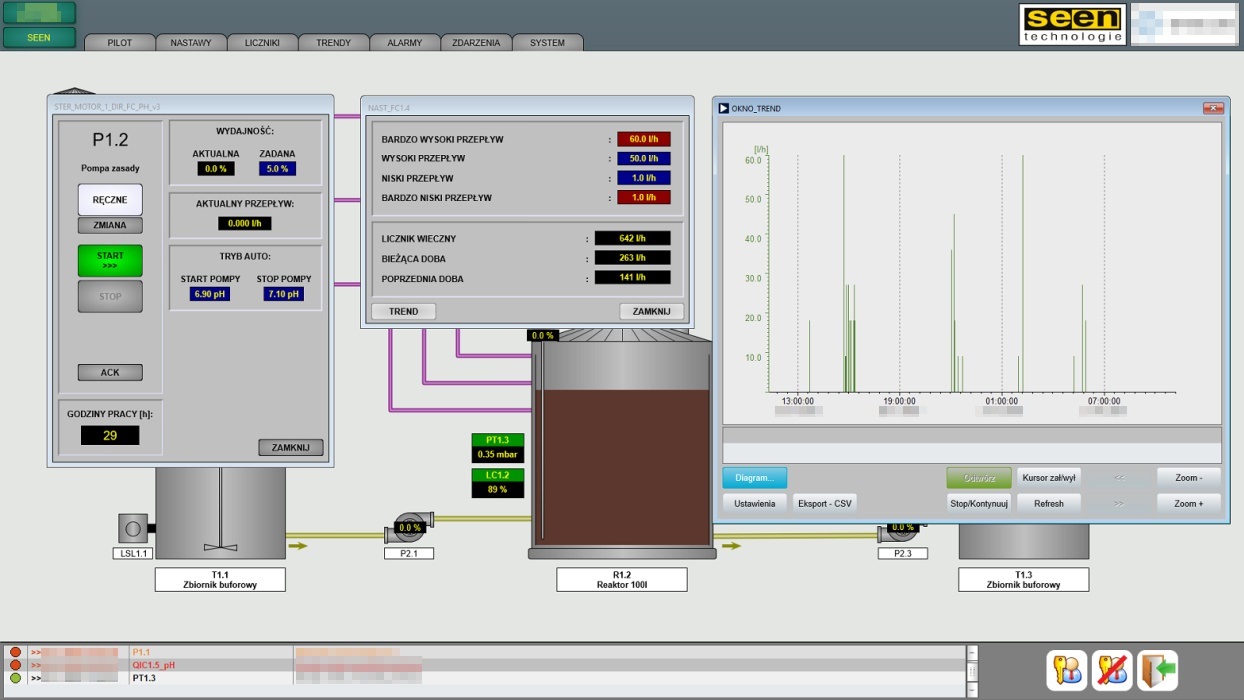Open the Diagram... selector in trend window
Screen dimensions: 1244x700
[x=754, y=478]
